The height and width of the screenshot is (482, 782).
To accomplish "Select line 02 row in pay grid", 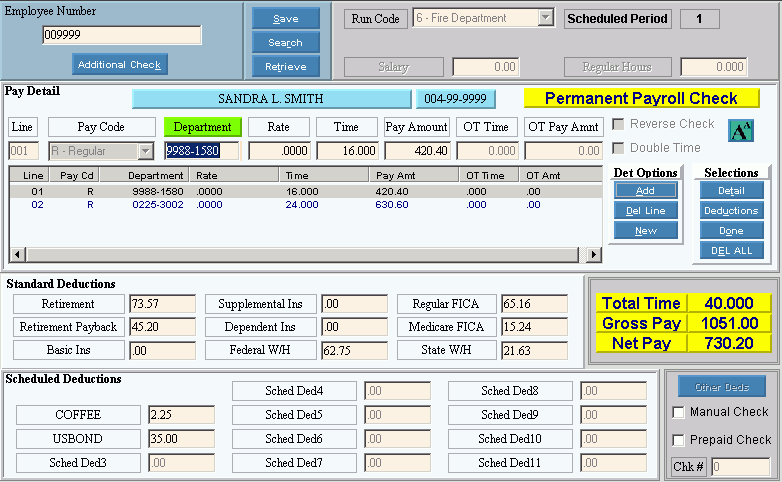I will click(300, 204).
